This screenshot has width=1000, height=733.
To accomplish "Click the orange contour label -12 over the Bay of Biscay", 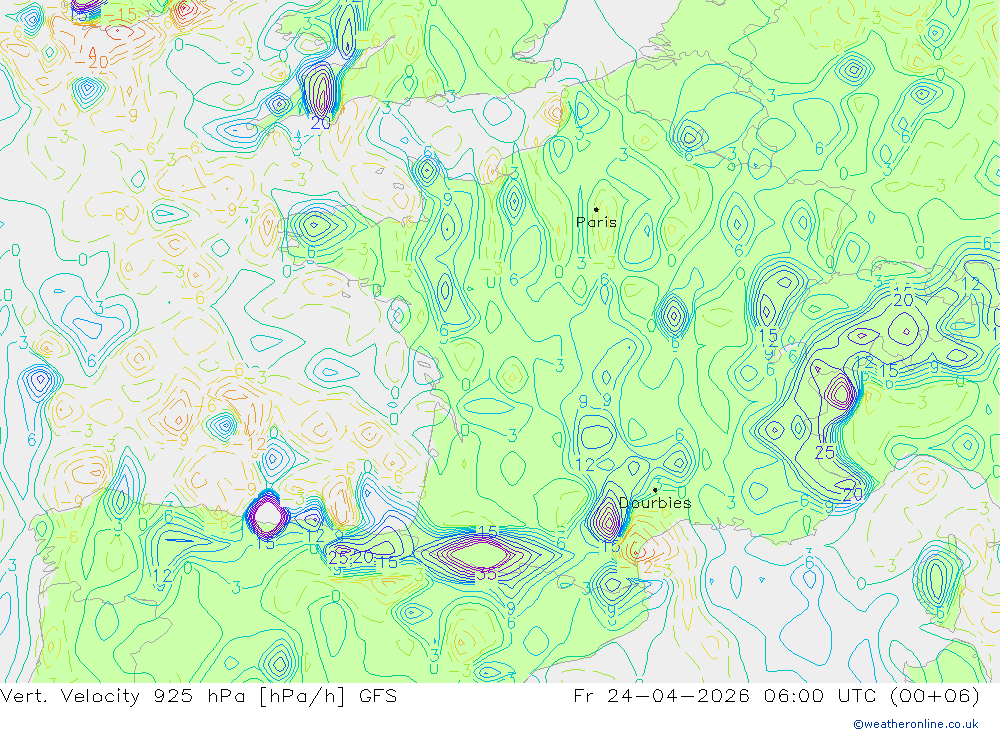I will pos(251,444).
